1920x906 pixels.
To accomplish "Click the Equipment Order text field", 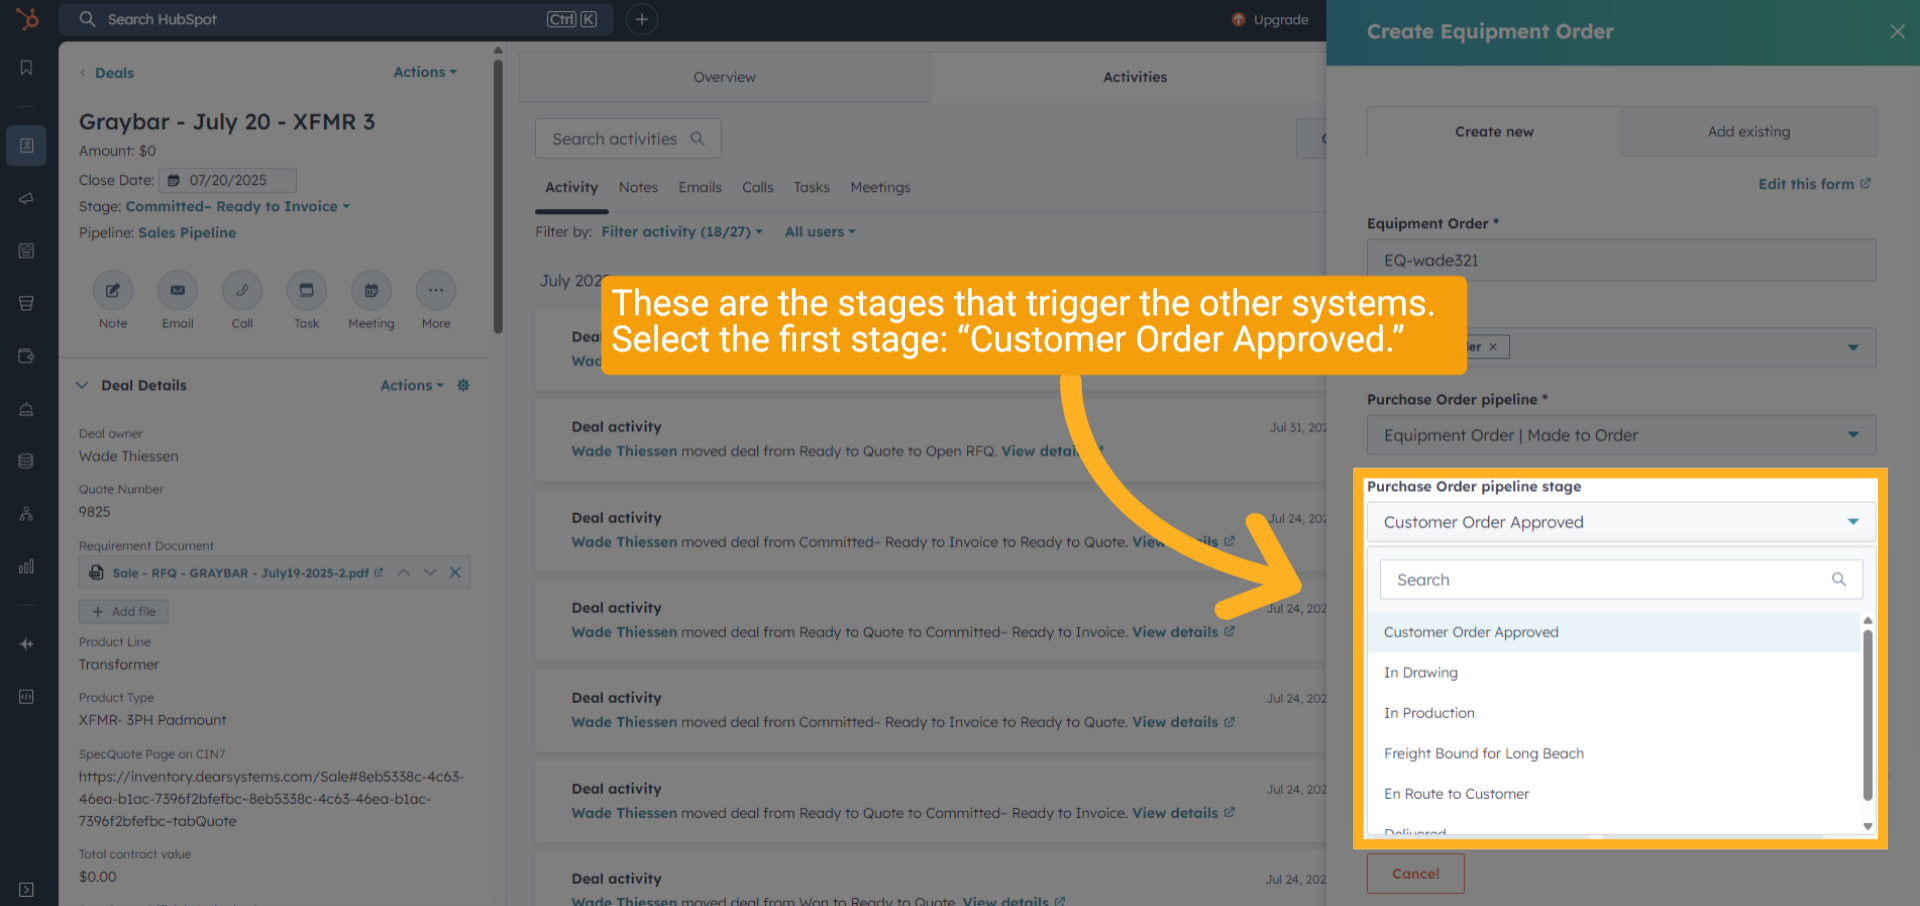I will click(1621, 260).
